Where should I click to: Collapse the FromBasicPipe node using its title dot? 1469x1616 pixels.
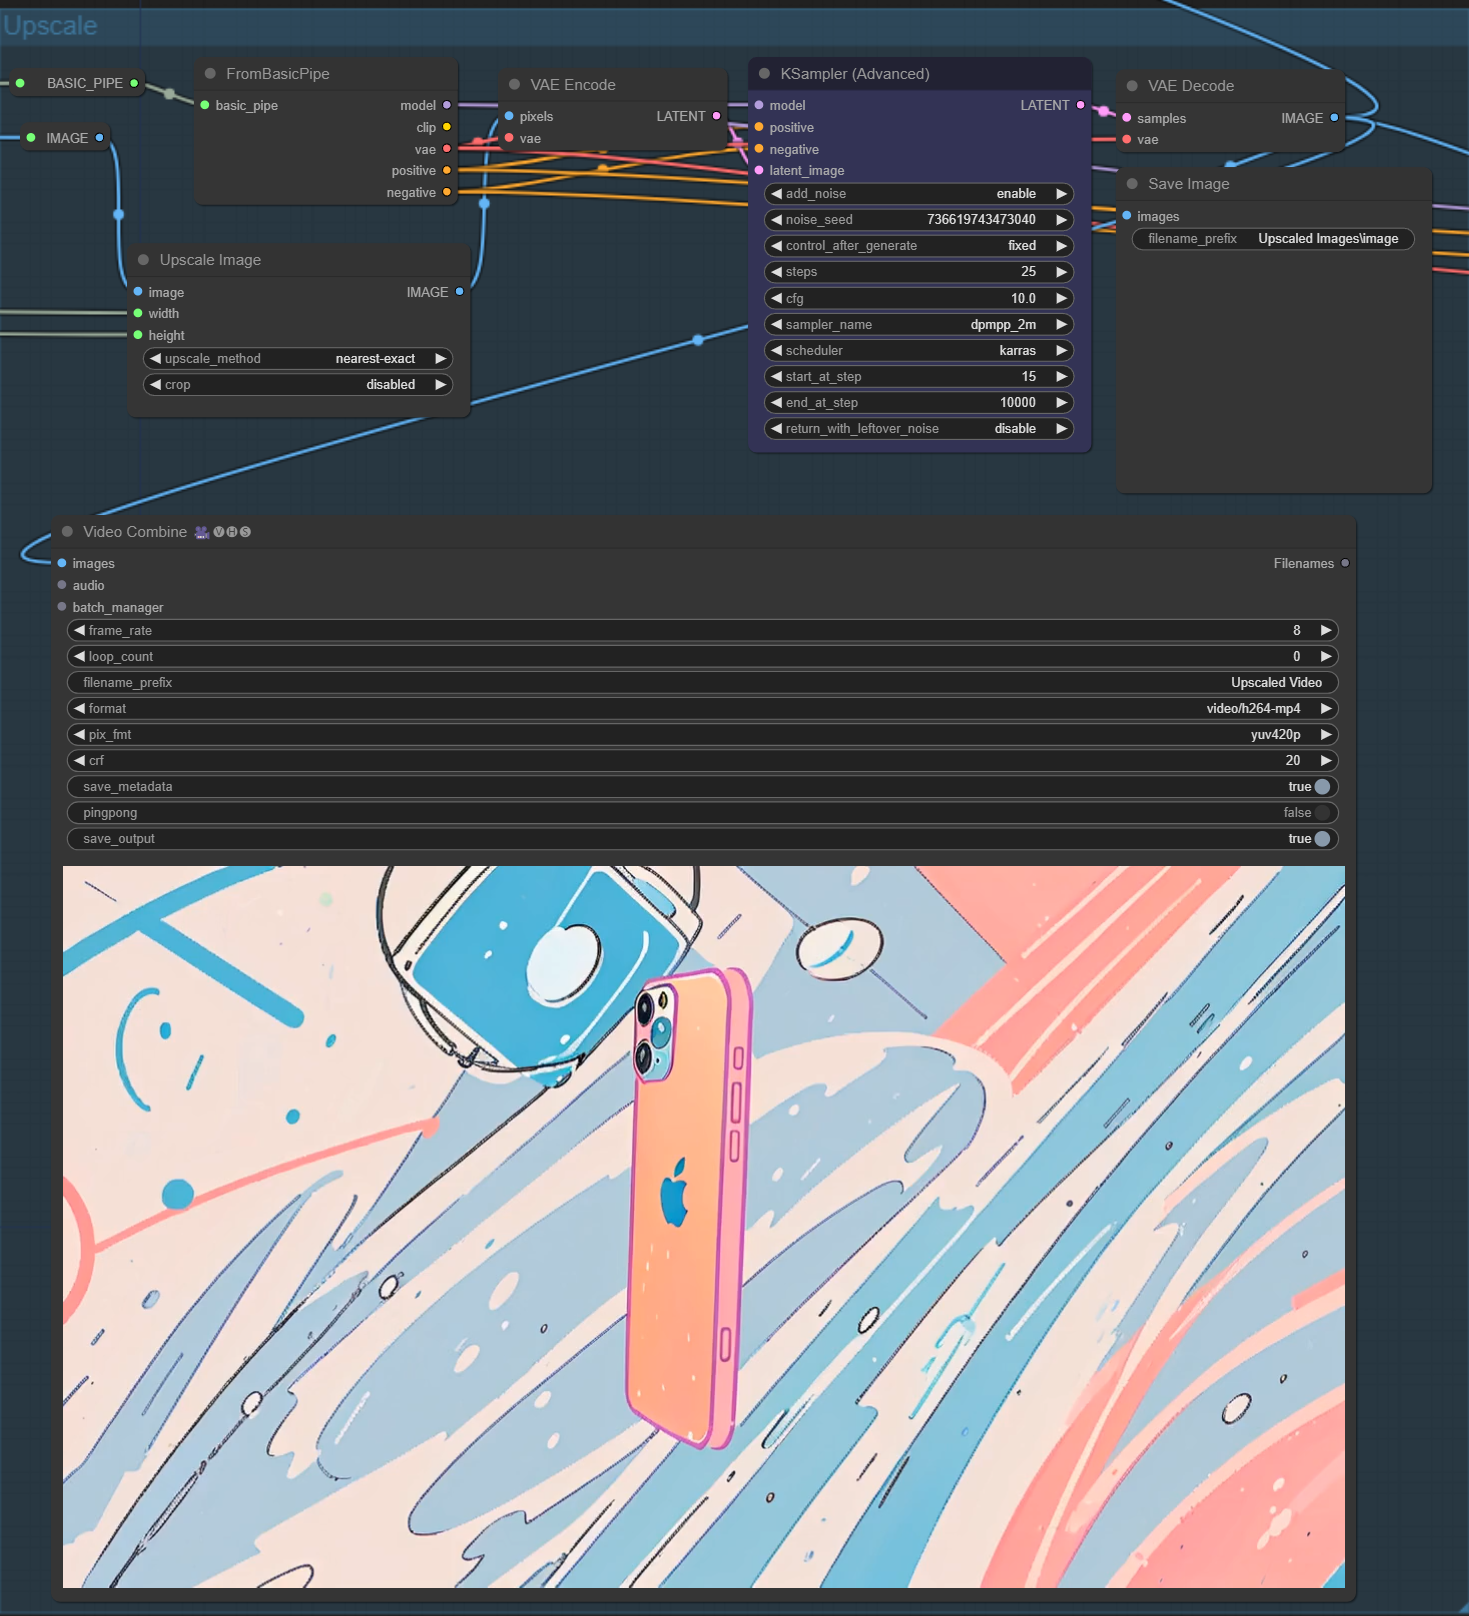tap(210, 73)
